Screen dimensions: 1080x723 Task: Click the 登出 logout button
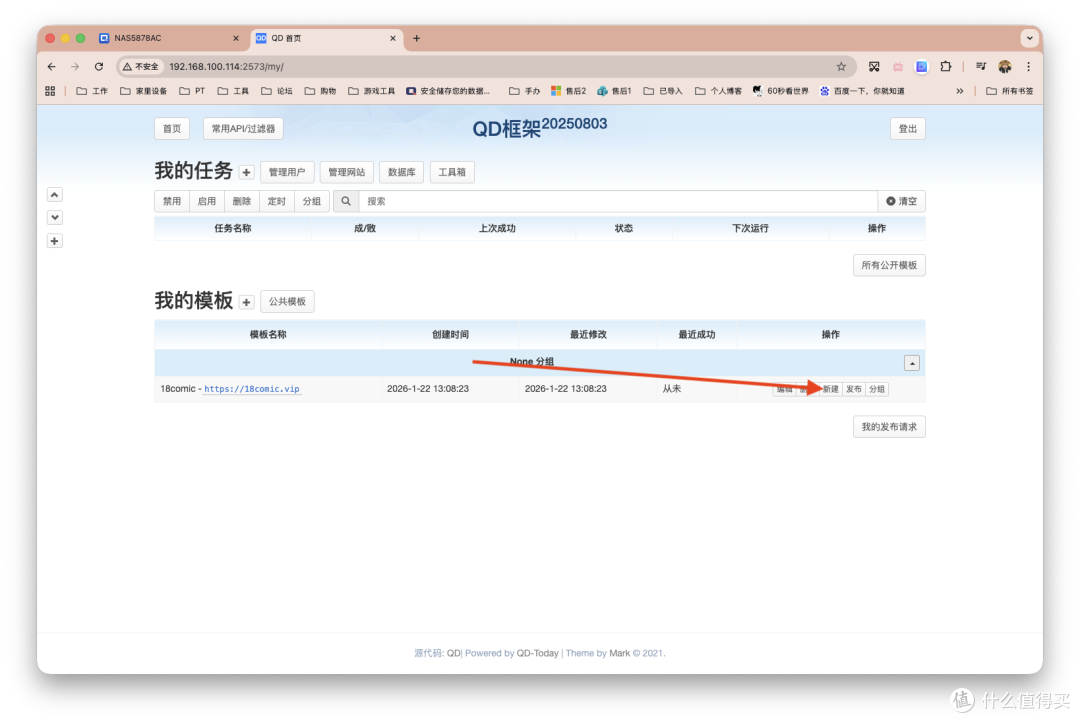tap(908, 129)
